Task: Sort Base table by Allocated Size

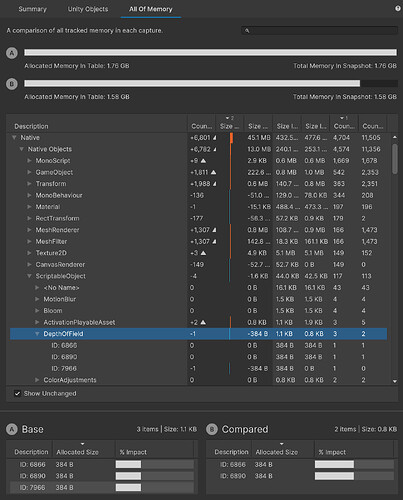Action: [x=77, y=452]
